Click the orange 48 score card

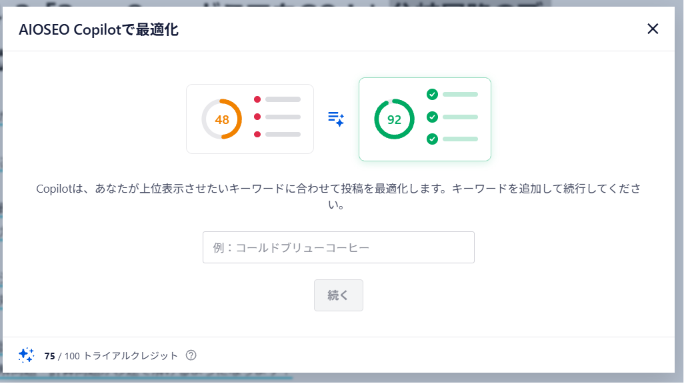pyautogui.click(x=250, y=119)
